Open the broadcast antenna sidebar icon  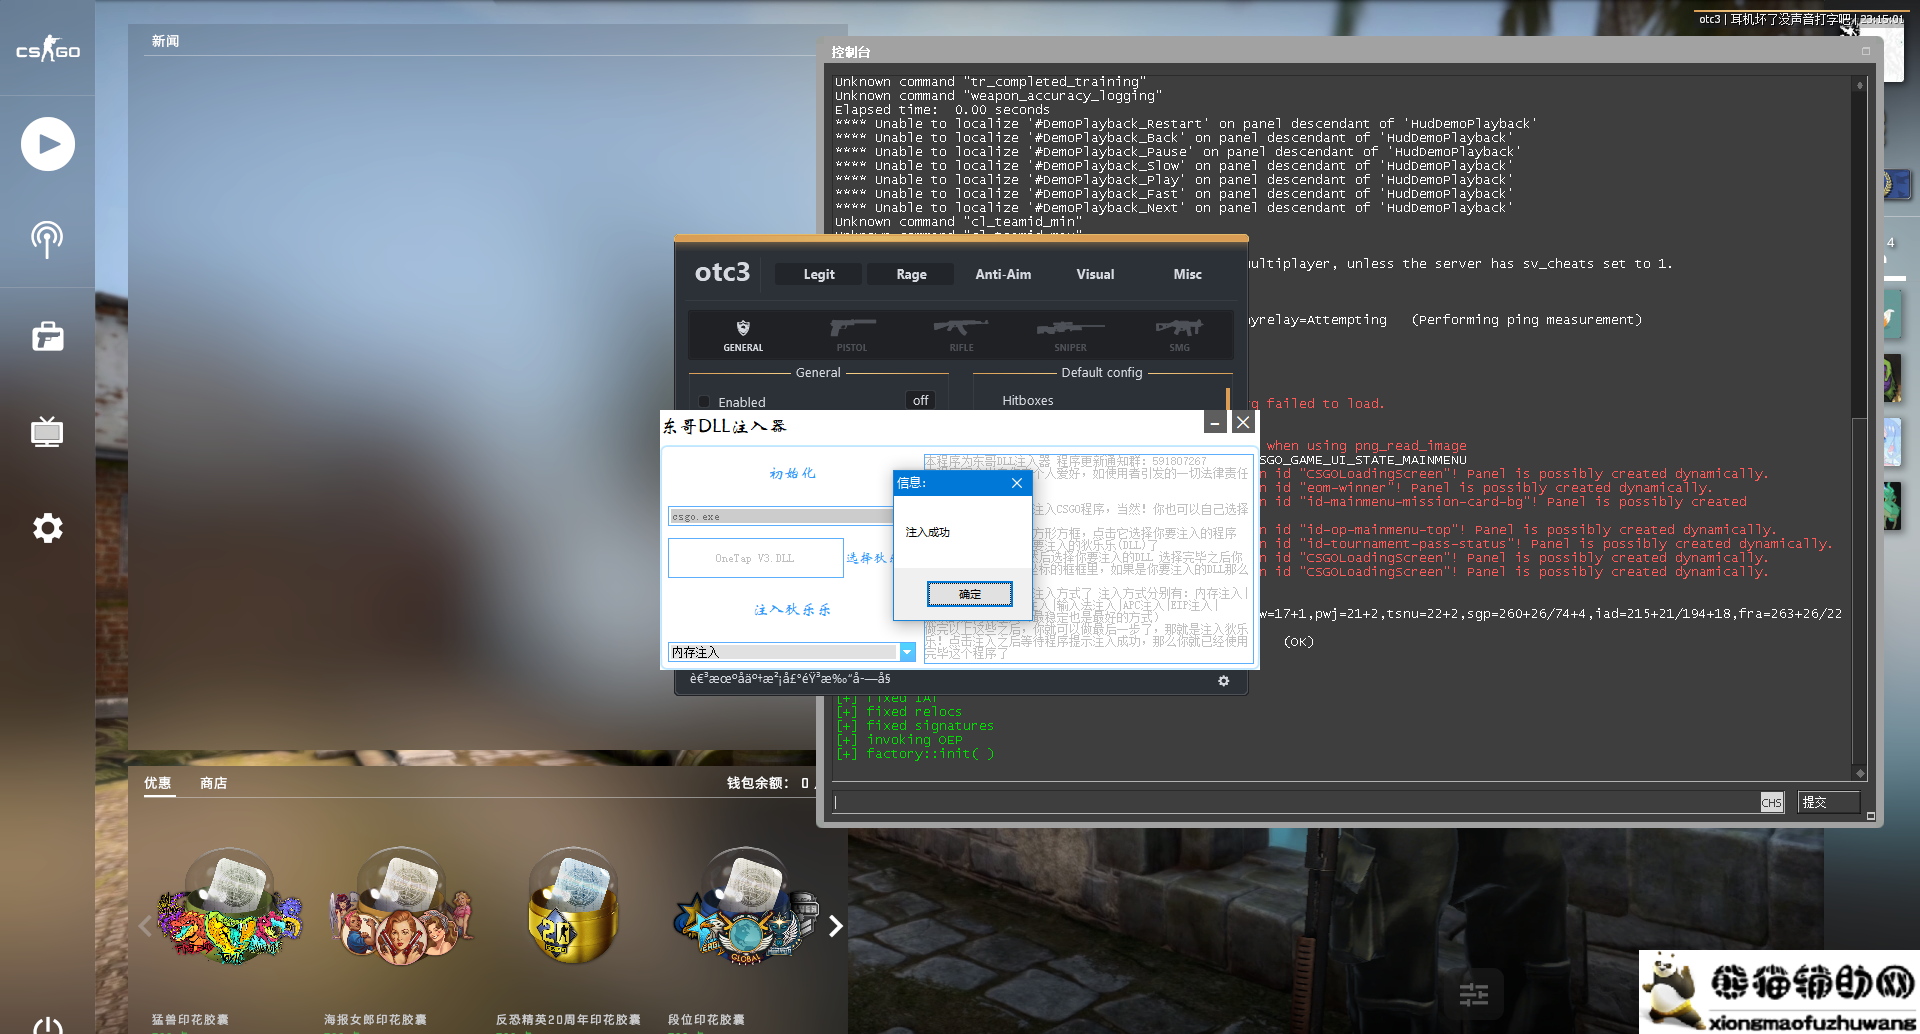coord(47,239)
